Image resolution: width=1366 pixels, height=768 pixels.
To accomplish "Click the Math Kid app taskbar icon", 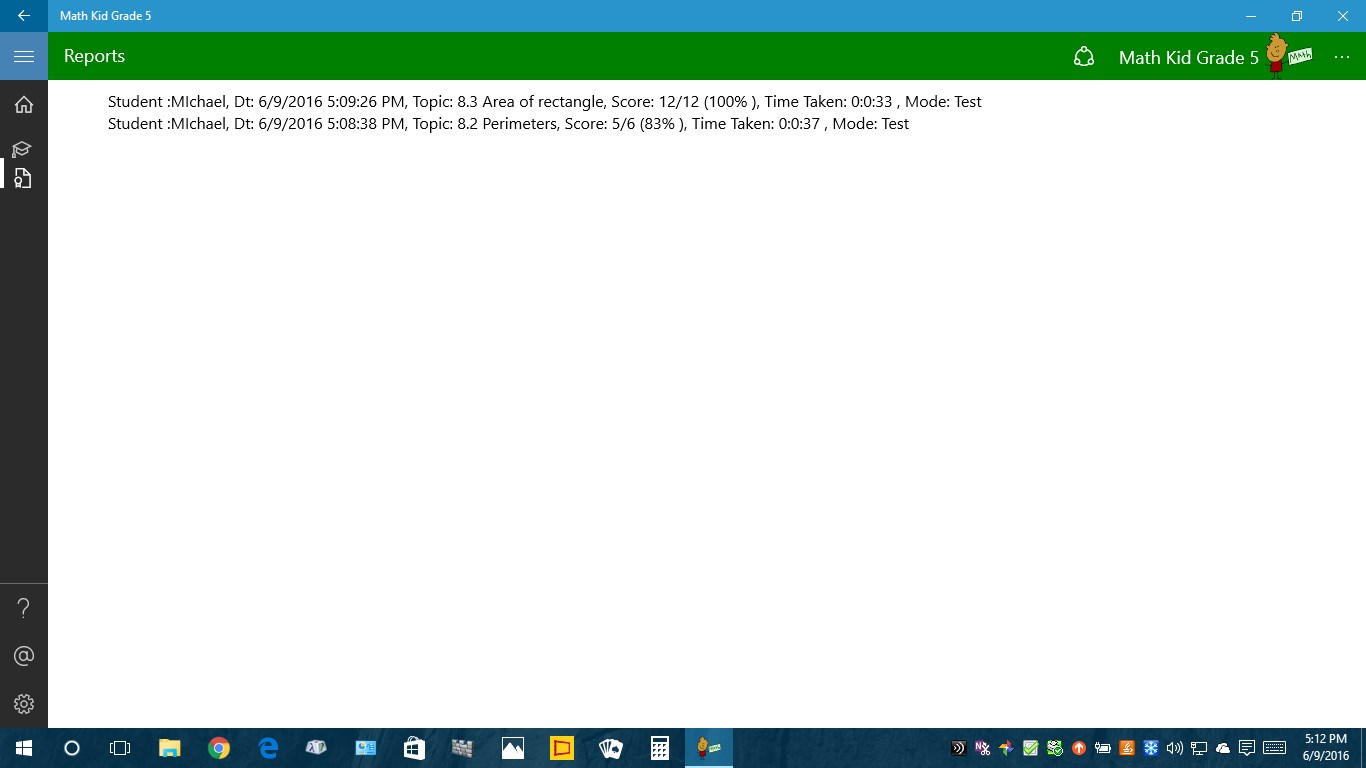I will click(709, 748).
